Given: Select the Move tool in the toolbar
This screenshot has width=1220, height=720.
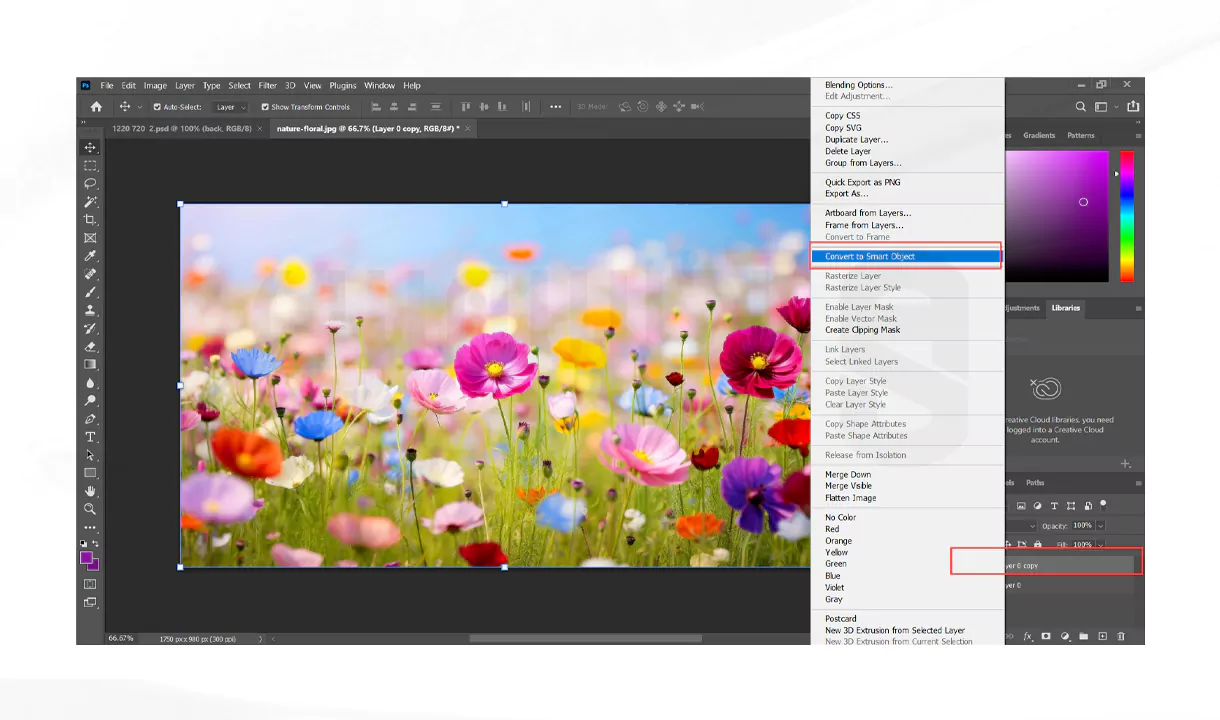Looking at the screenshot, I should [90, 148].
